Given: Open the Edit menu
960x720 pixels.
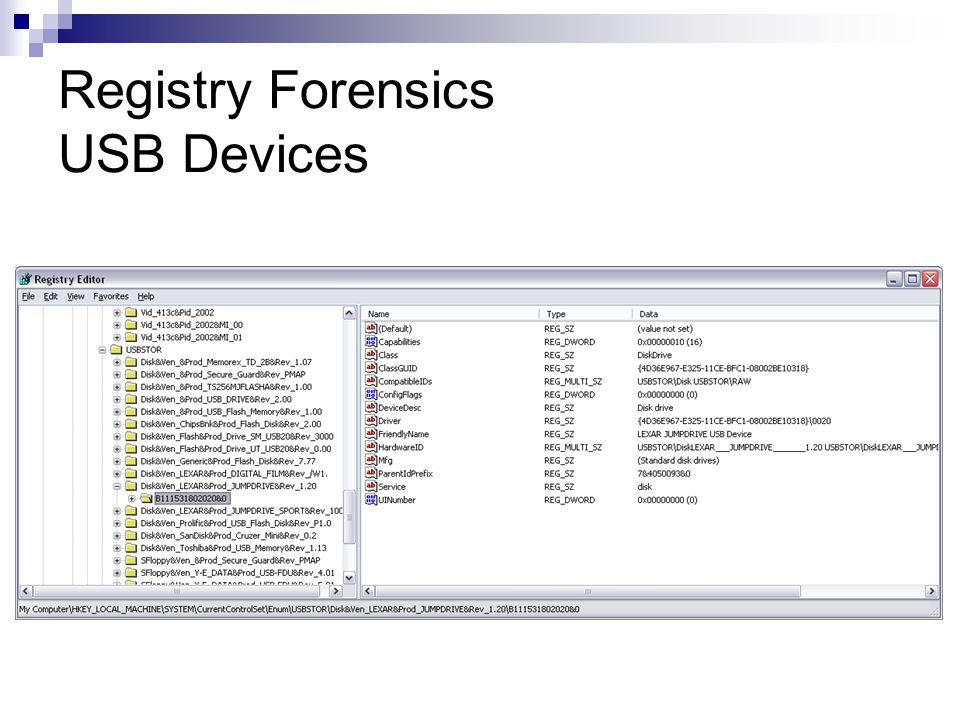Looking at the screenshot, I should [50, 296].
